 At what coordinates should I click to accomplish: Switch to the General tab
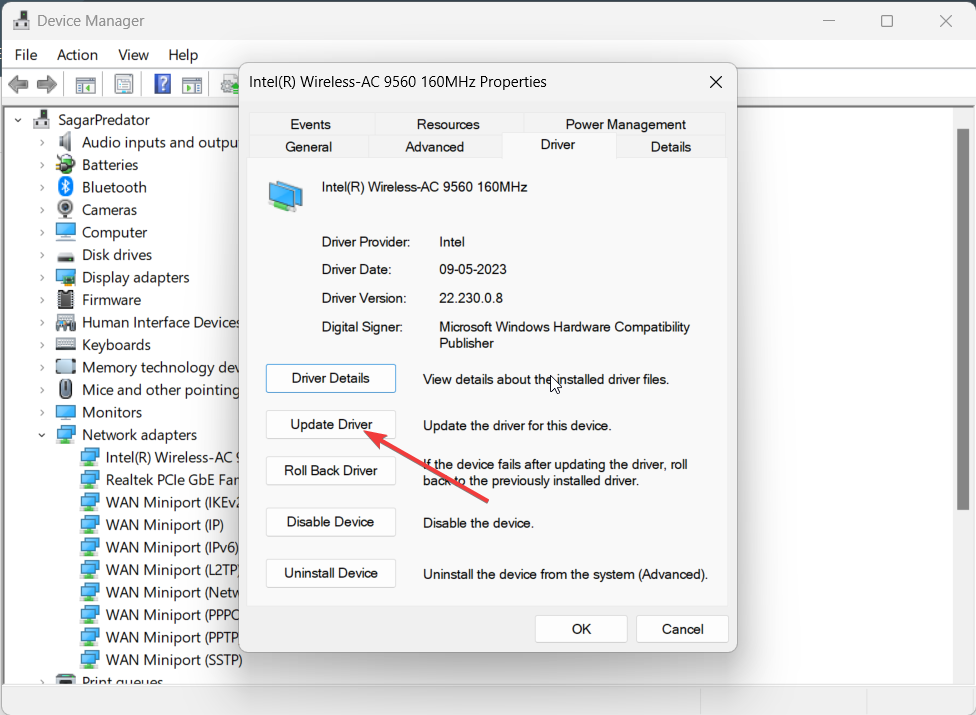point(308,146)
